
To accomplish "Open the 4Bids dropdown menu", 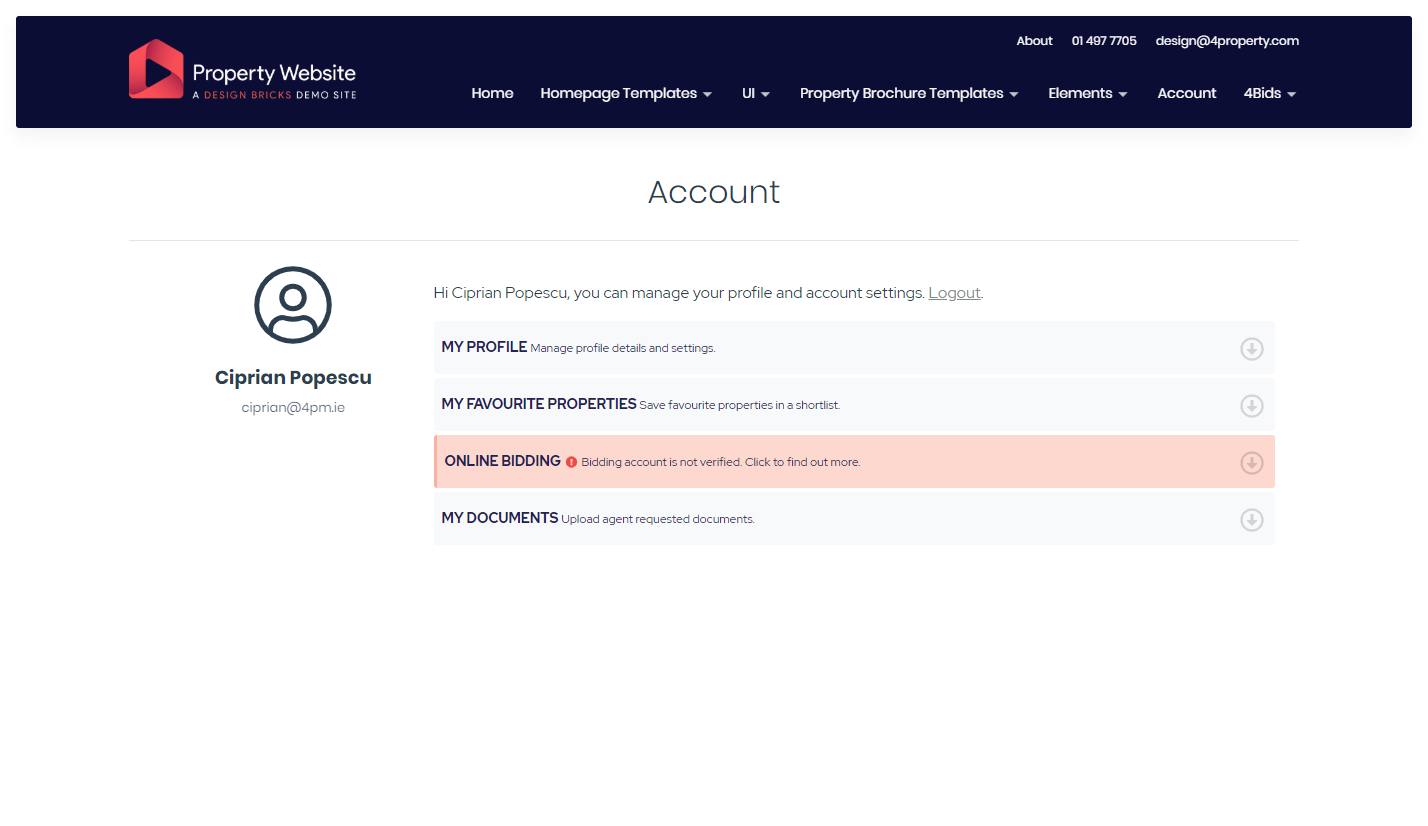I will (1269, 93).
